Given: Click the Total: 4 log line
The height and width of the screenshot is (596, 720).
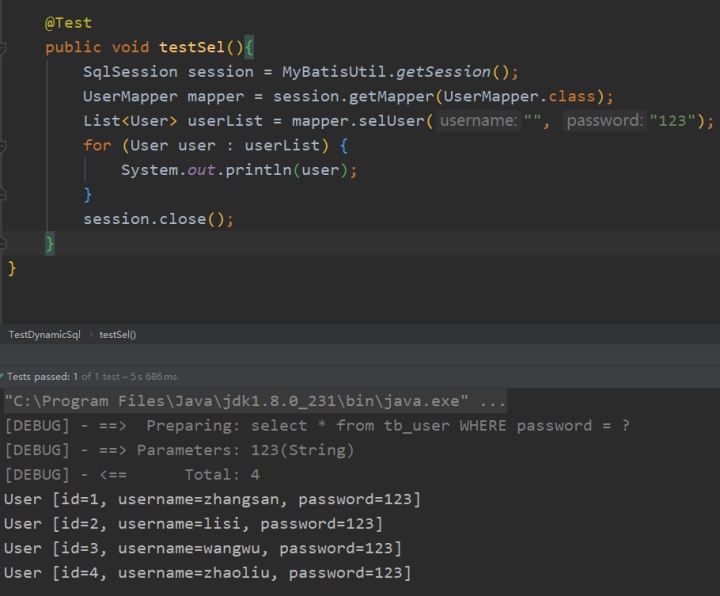Looking at the screenshot, I should point(132,475).
